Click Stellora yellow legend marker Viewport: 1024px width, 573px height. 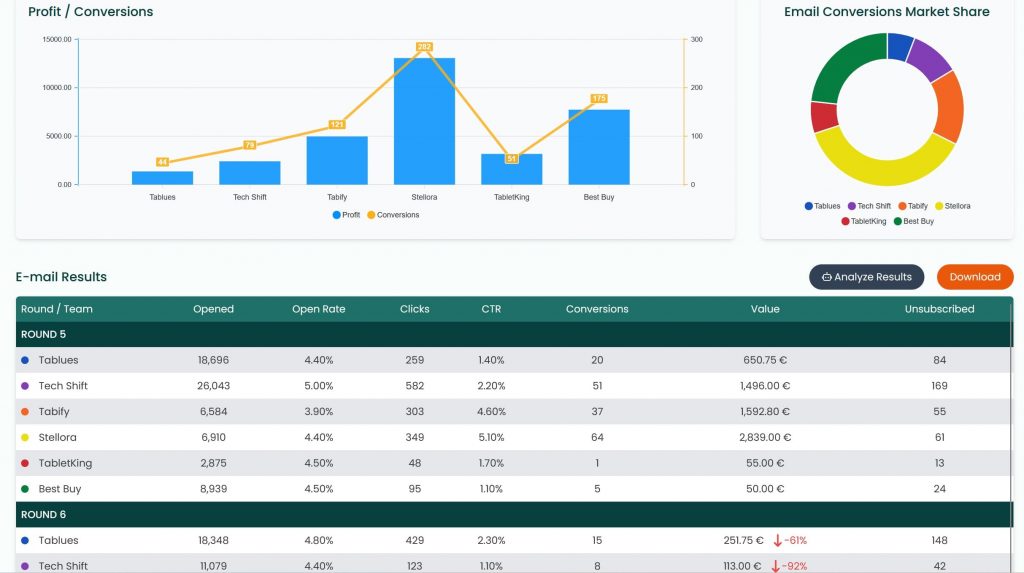coord(939,206)
